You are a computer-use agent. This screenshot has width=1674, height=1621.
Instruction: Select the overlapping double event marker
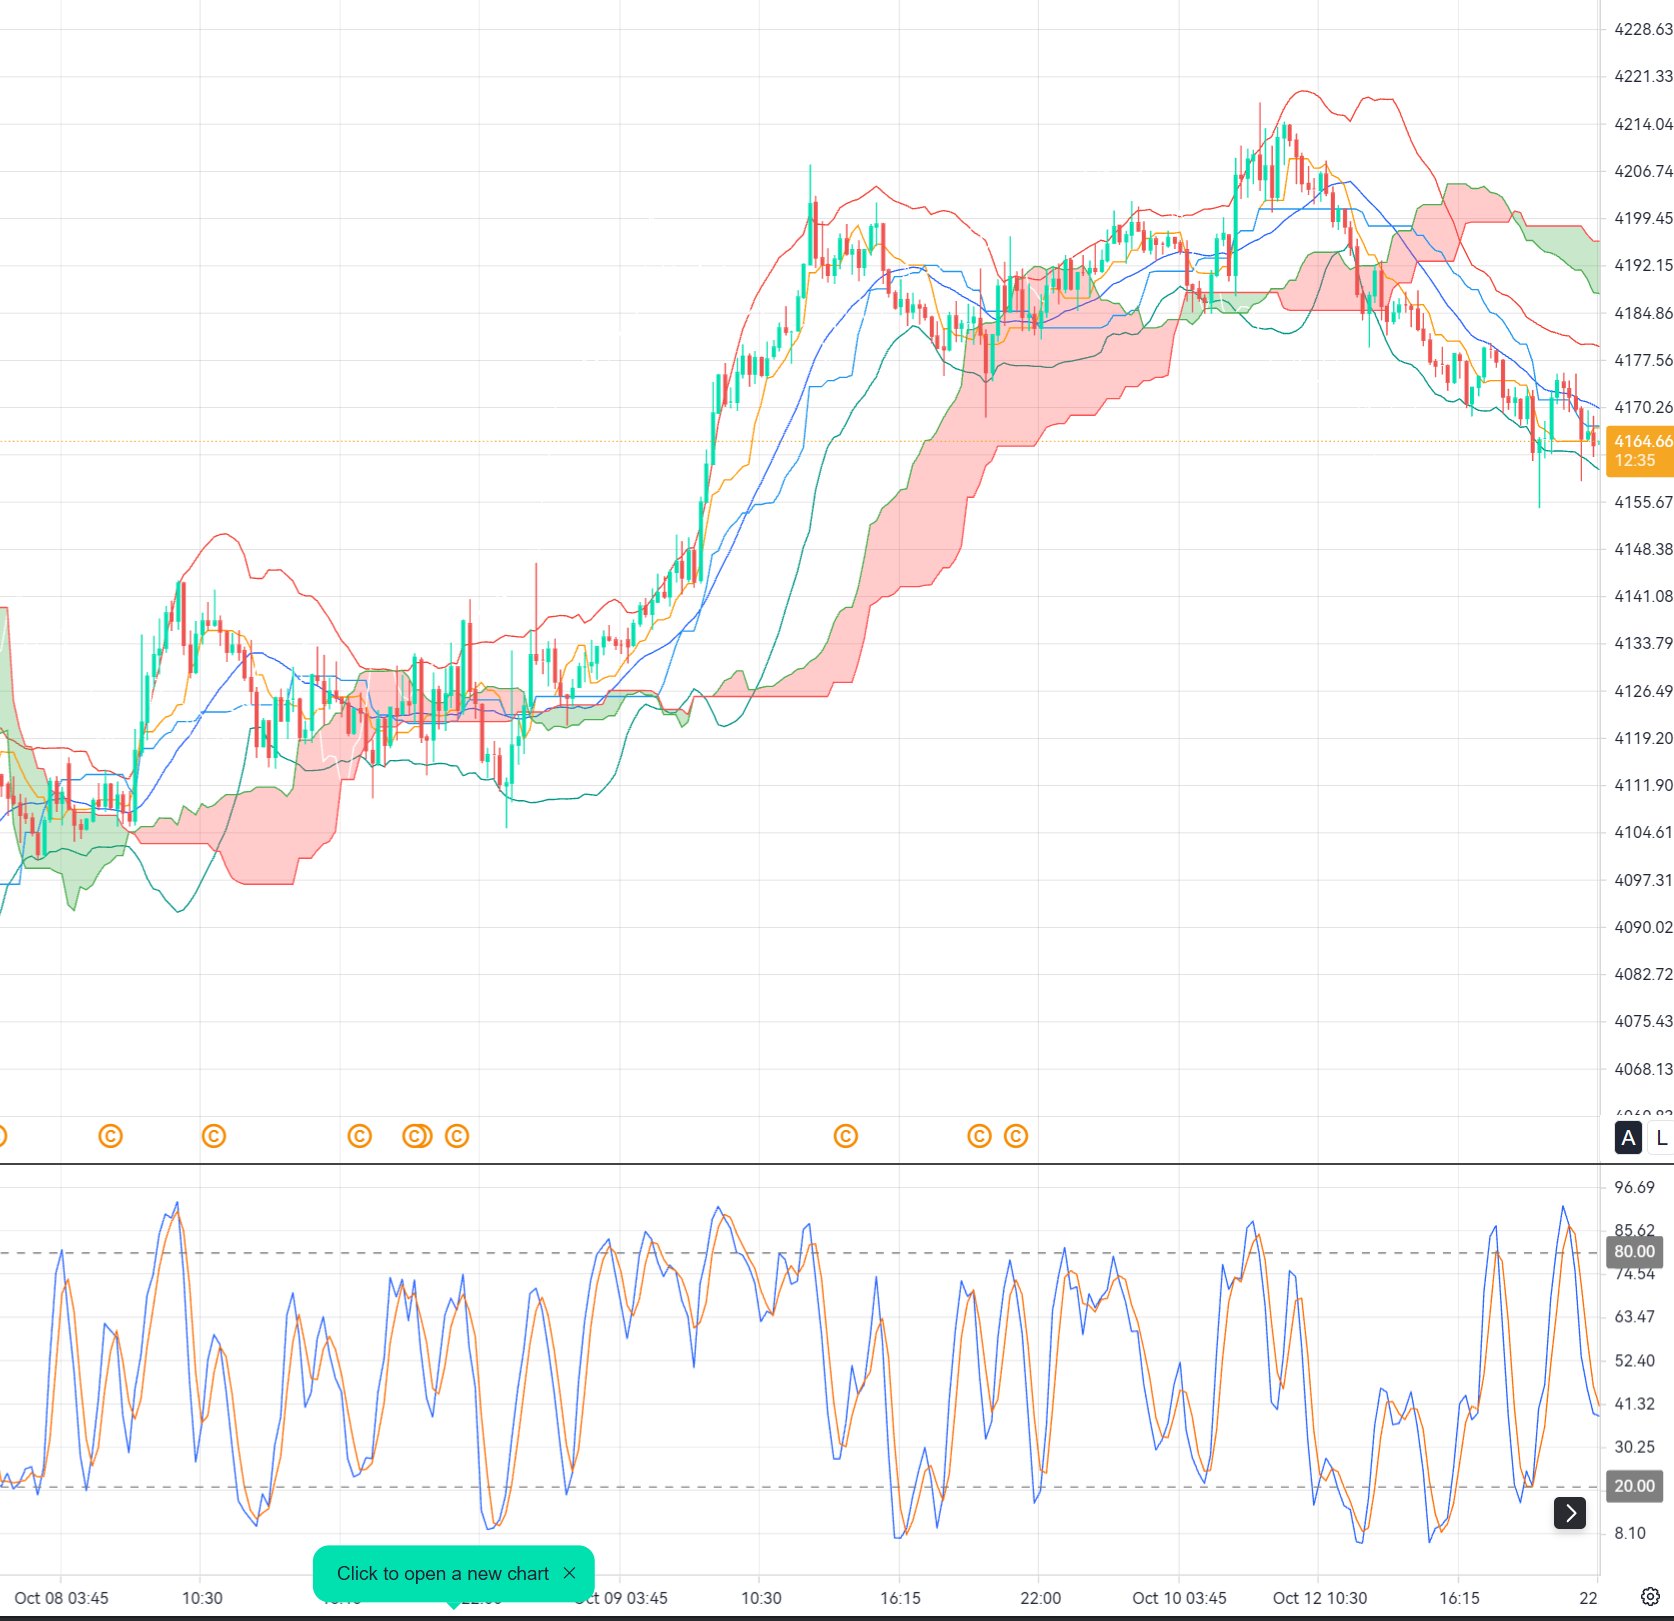coord(417,1136)
